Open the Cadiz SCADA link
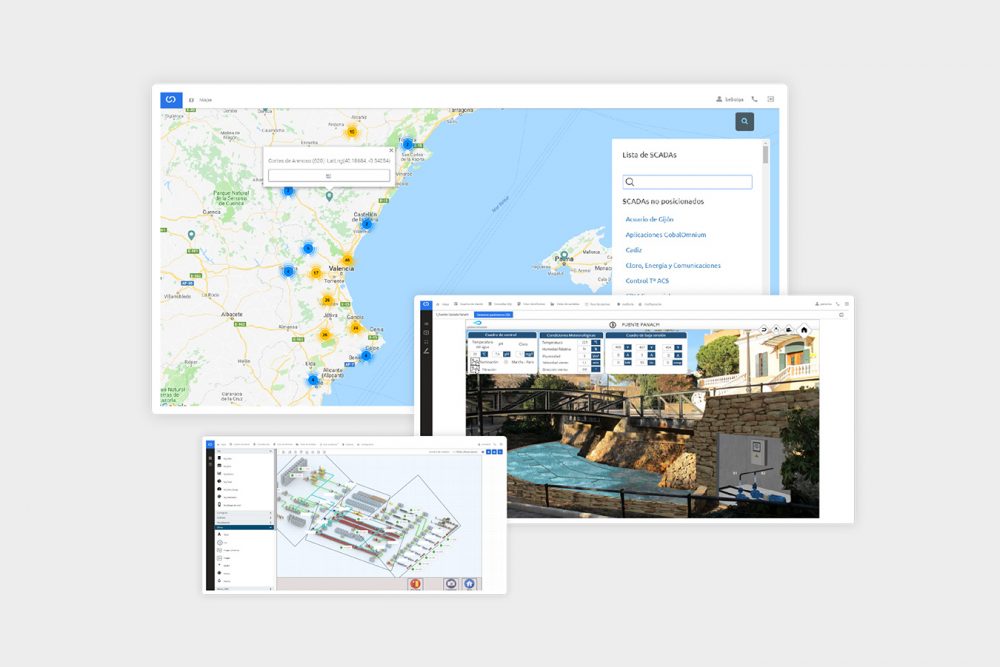The image size is (1000, 667). (633, 250)
